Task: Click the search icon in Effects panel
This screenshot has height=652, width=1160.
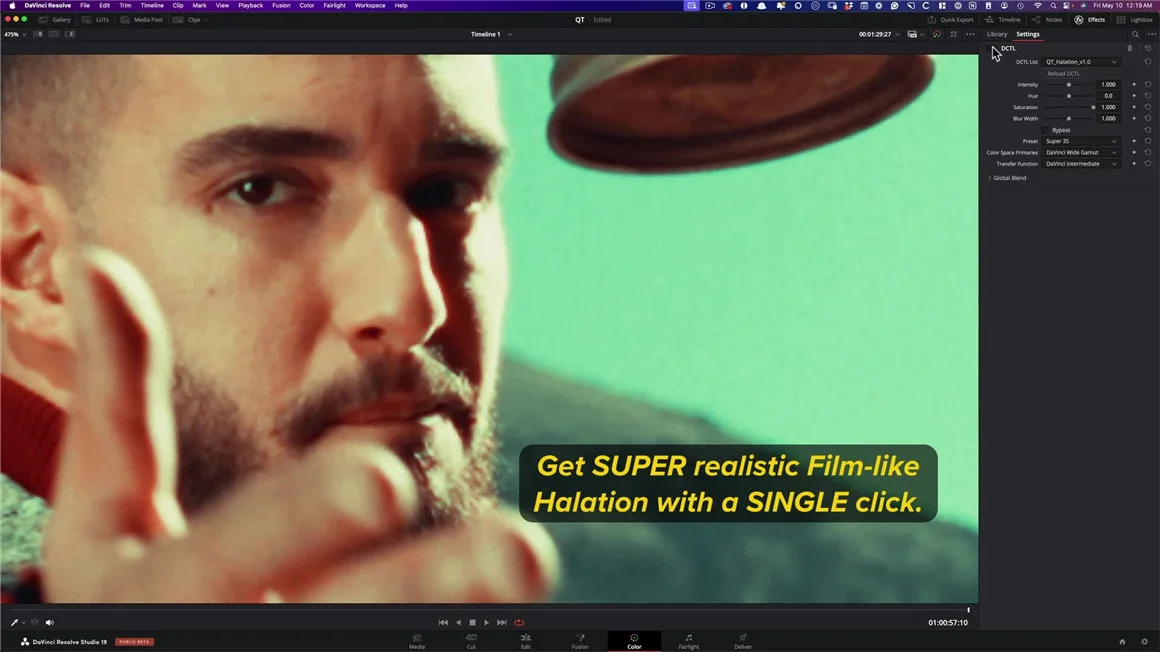Action: tap(1135, 34)
